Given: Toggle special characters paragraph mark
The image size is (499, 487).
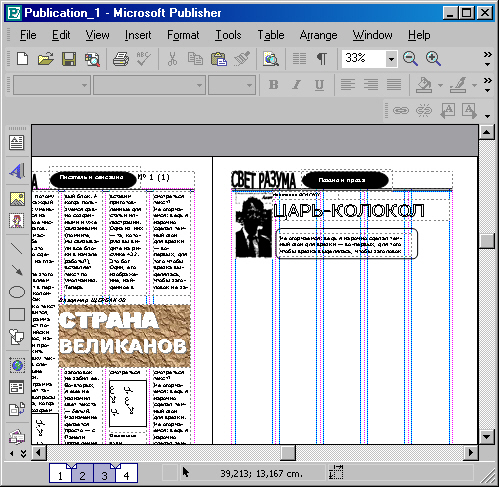Looking at the screenshot, I should click(x=322, y=59).
